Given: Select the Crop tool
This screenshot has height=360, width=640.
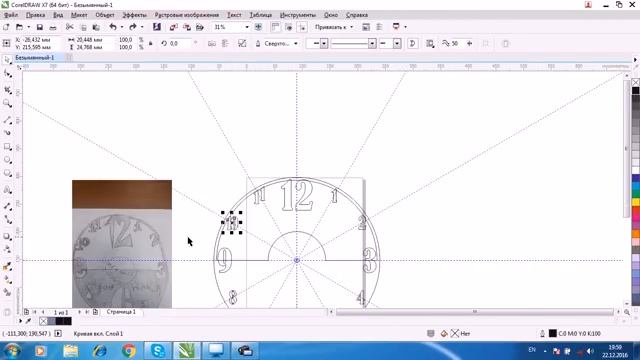Looking at the screenshot, I should pyautogui.click(x=7, y=89).
